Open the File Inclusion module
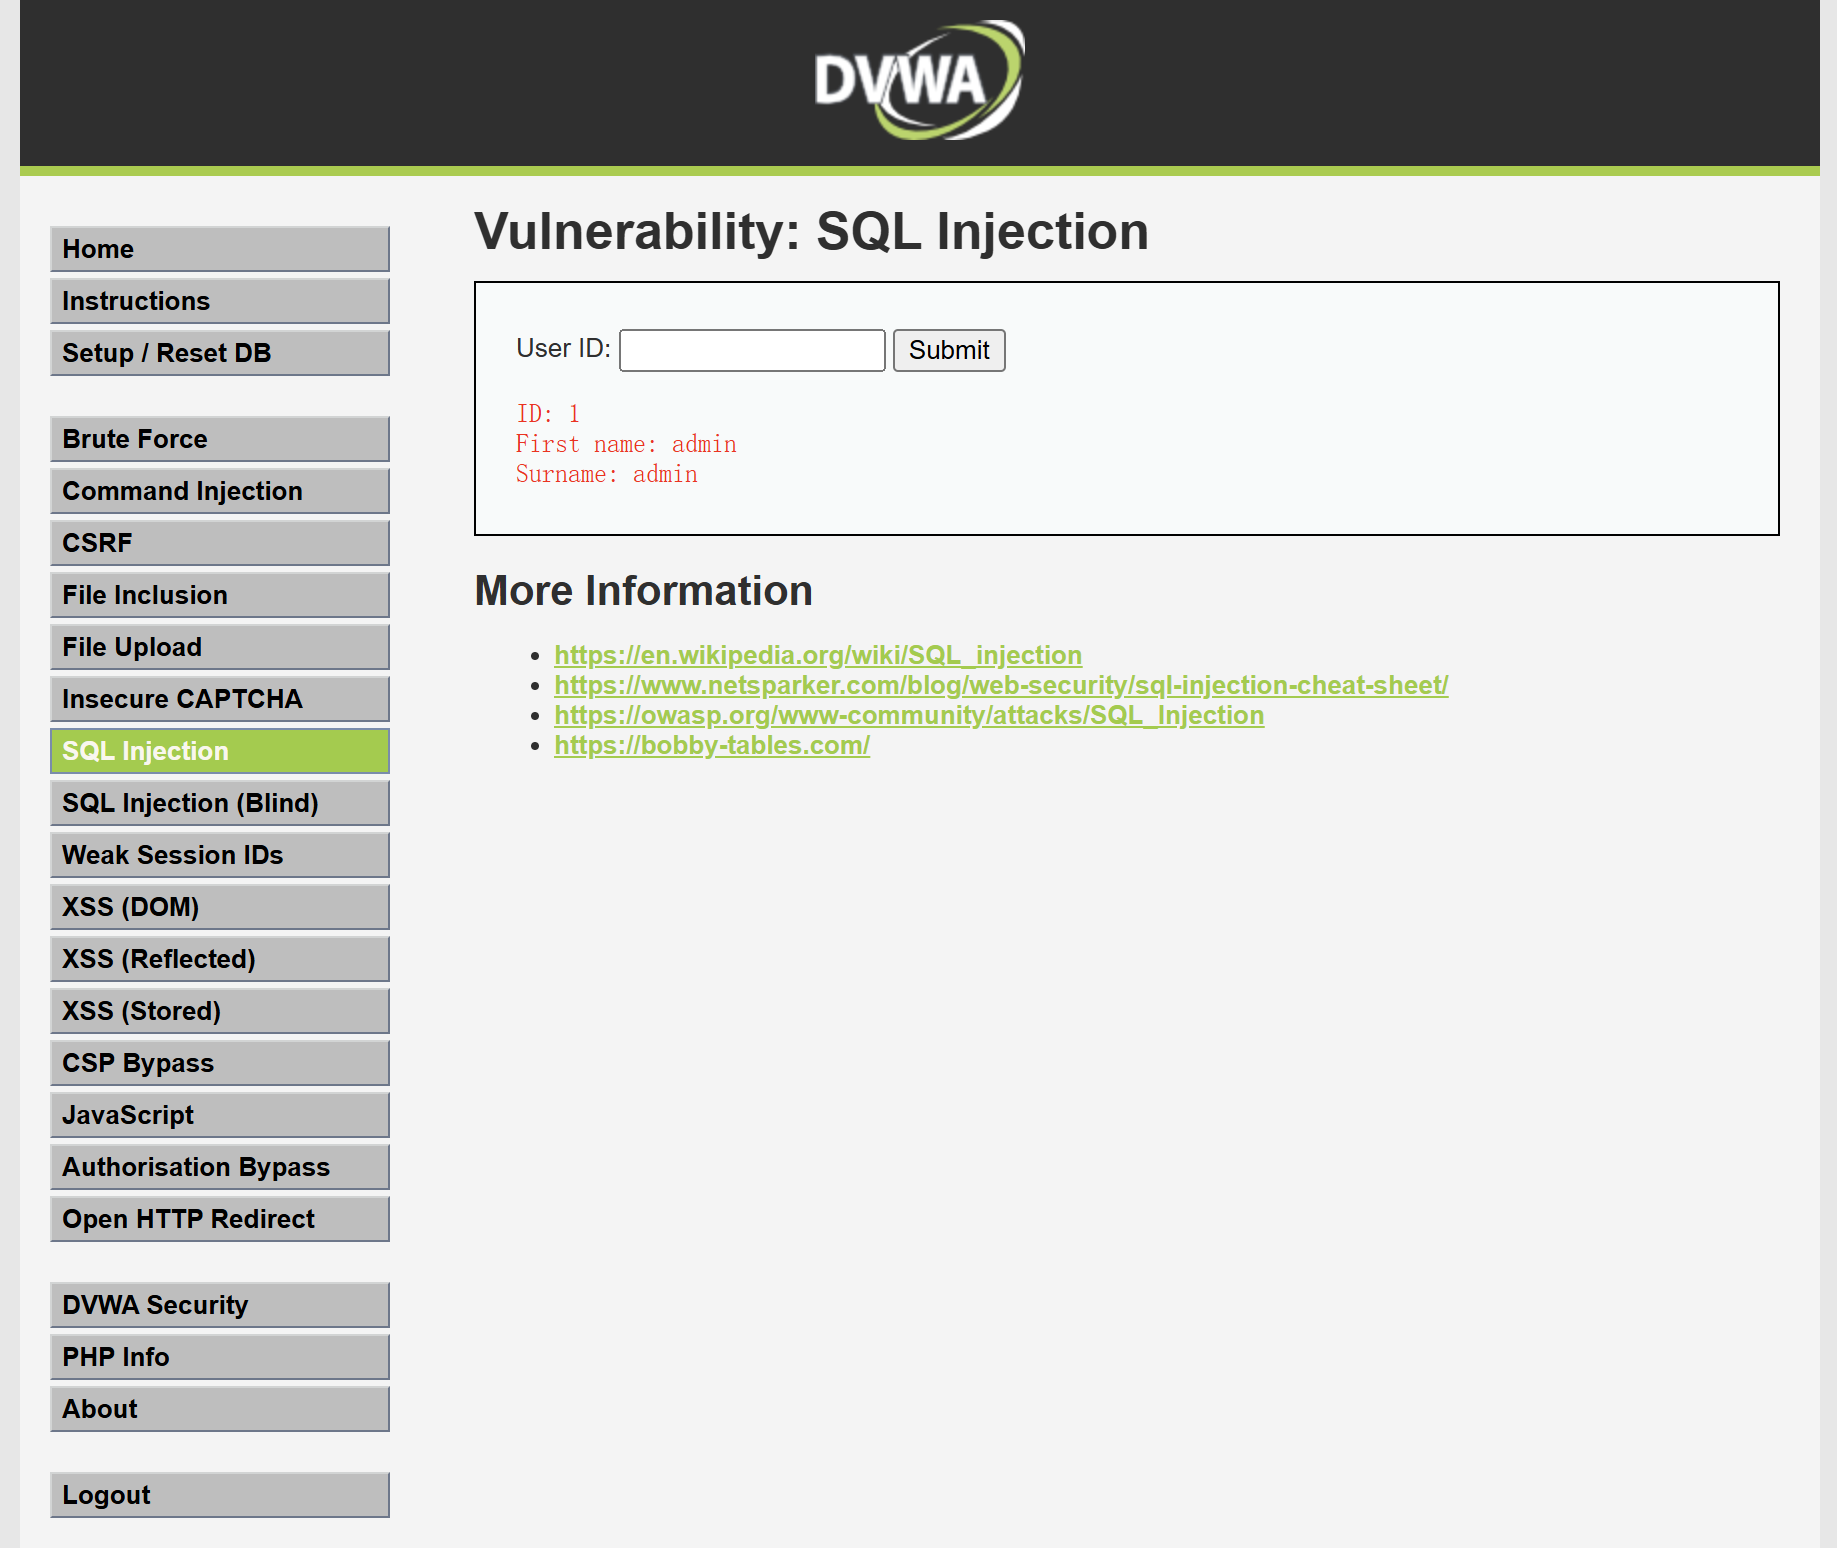 220,595
